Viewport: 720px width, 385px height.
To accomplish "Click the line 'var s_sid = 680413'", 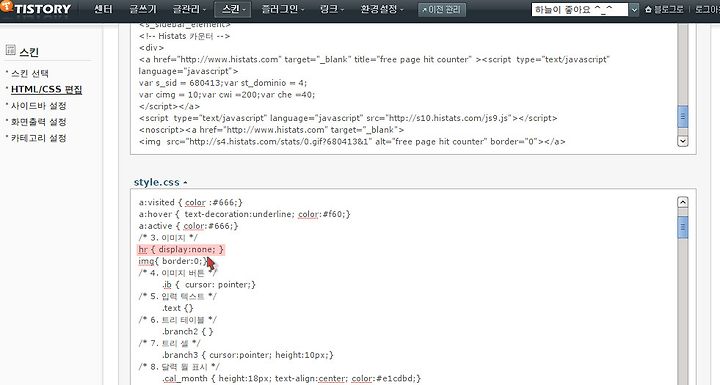I will (x=223, y=83).
